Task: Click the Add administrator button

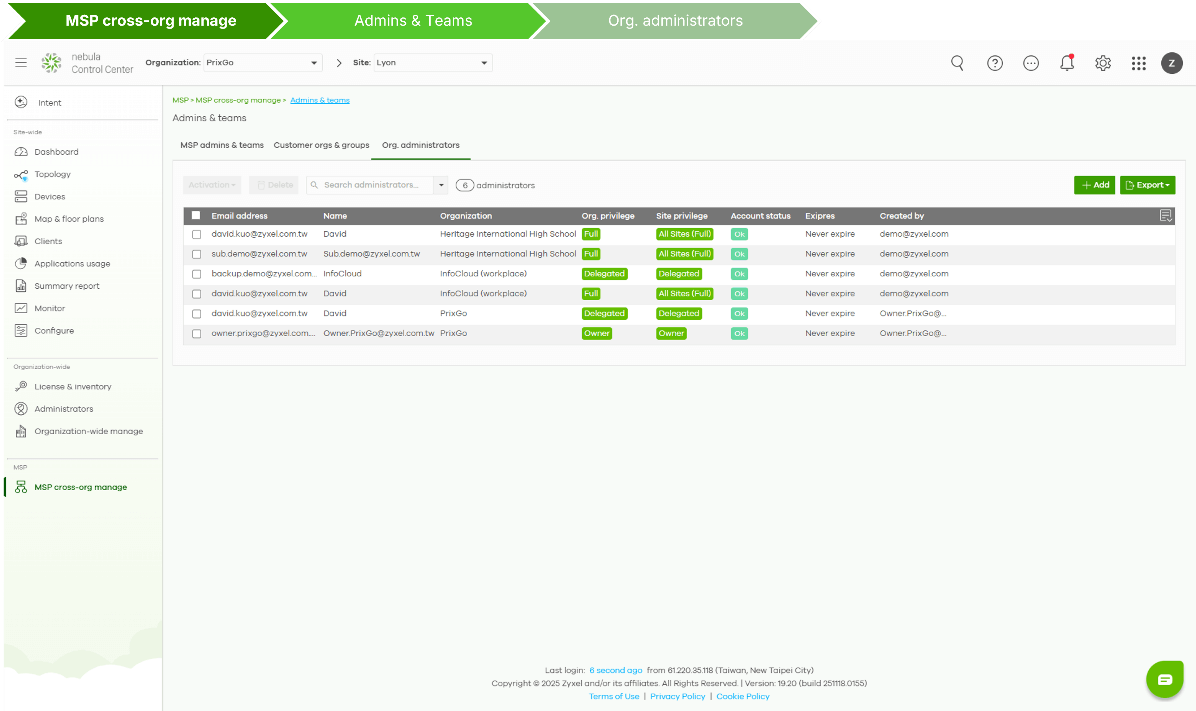Action: (x=1094, y=185)
